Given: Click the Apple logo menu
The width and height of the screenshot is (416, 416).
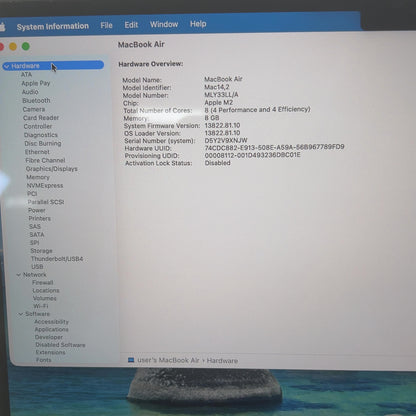Looking at the screenshot, I should tap(2, 27).
